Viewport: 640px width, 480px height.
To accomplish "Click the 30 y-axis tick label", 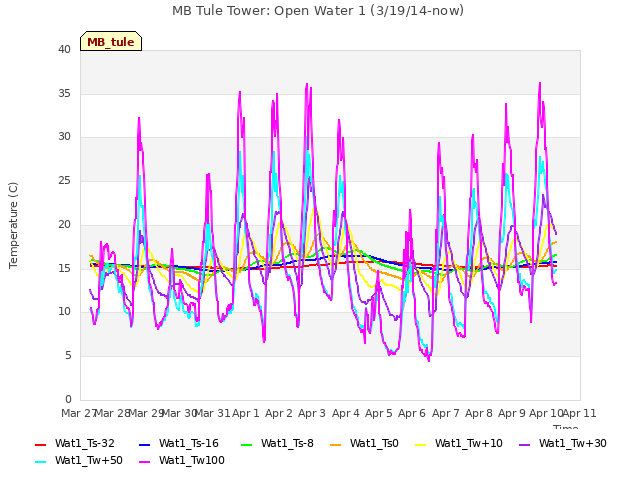I will pyautogui.click(x=64, y=137).
